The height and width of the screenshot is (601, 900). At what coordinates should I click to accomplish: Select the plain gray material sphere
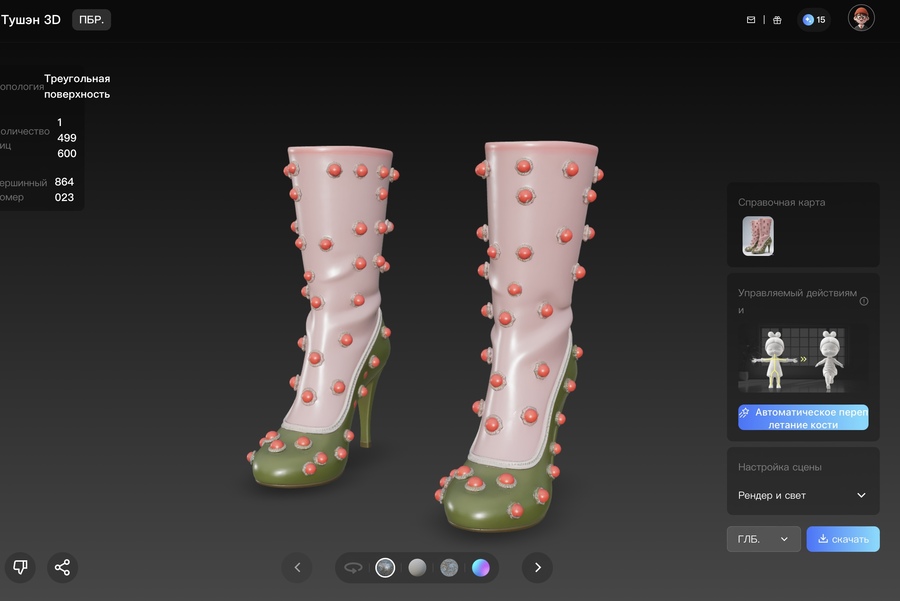tap(417, 568)
